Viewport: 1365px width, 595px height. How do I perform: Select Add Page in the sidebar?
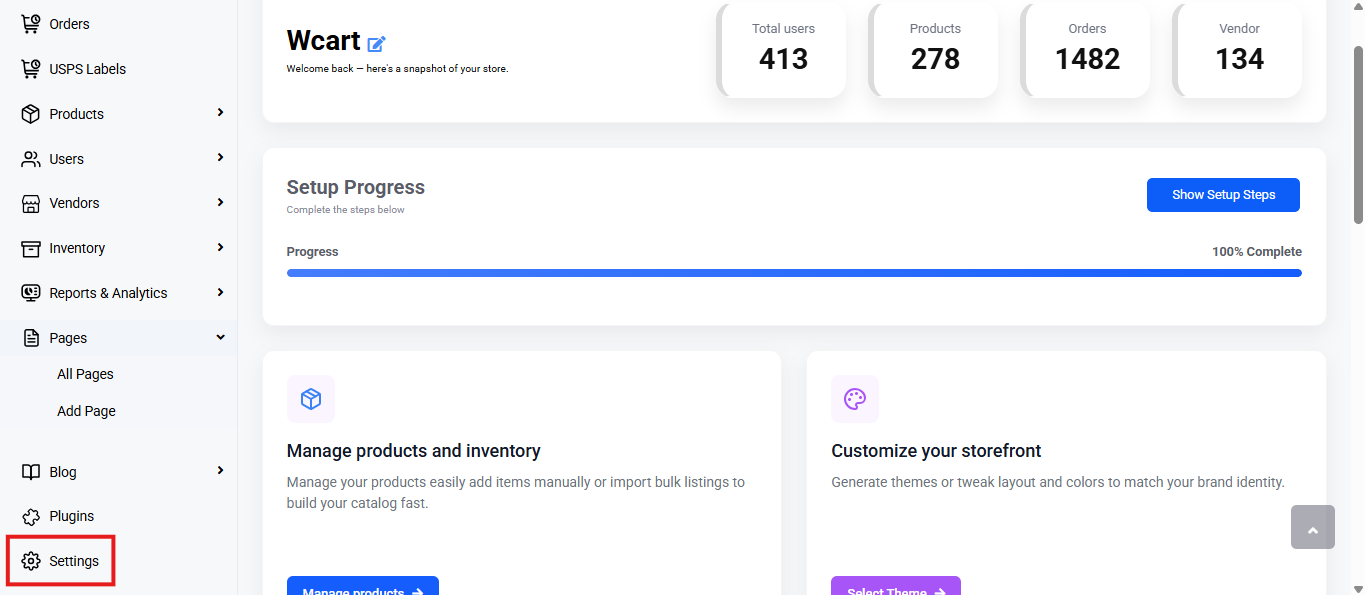click(86, 411)
